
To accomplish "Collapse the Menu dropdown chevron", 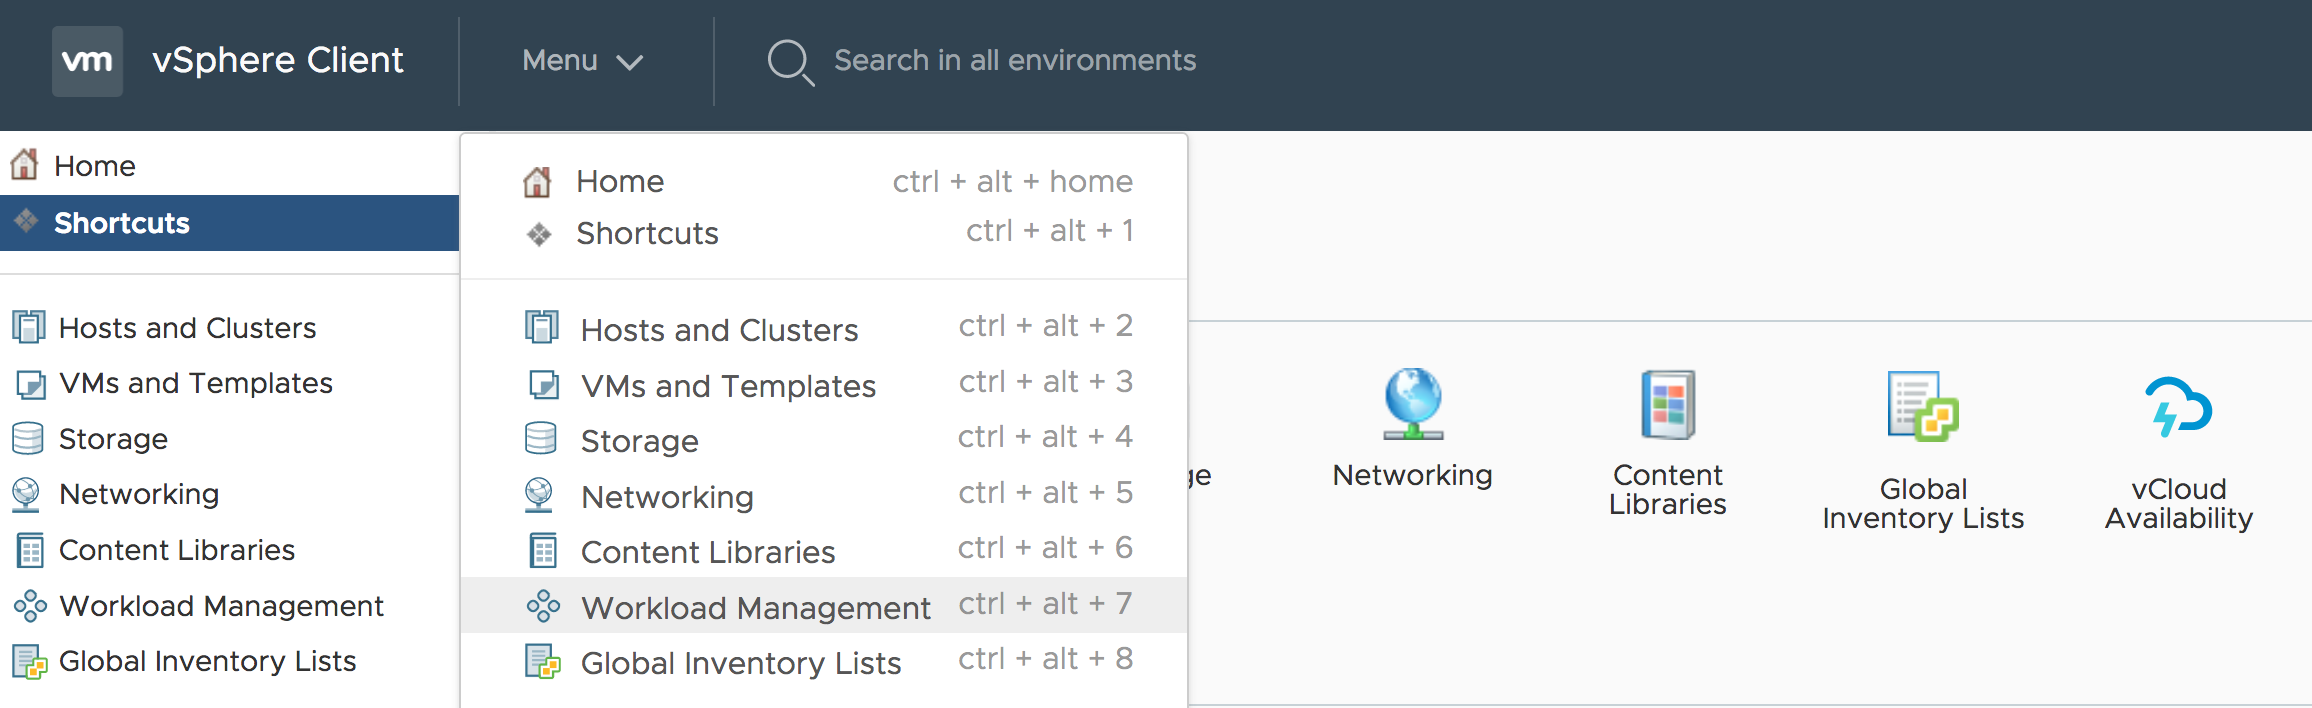I will pos(629,62).
